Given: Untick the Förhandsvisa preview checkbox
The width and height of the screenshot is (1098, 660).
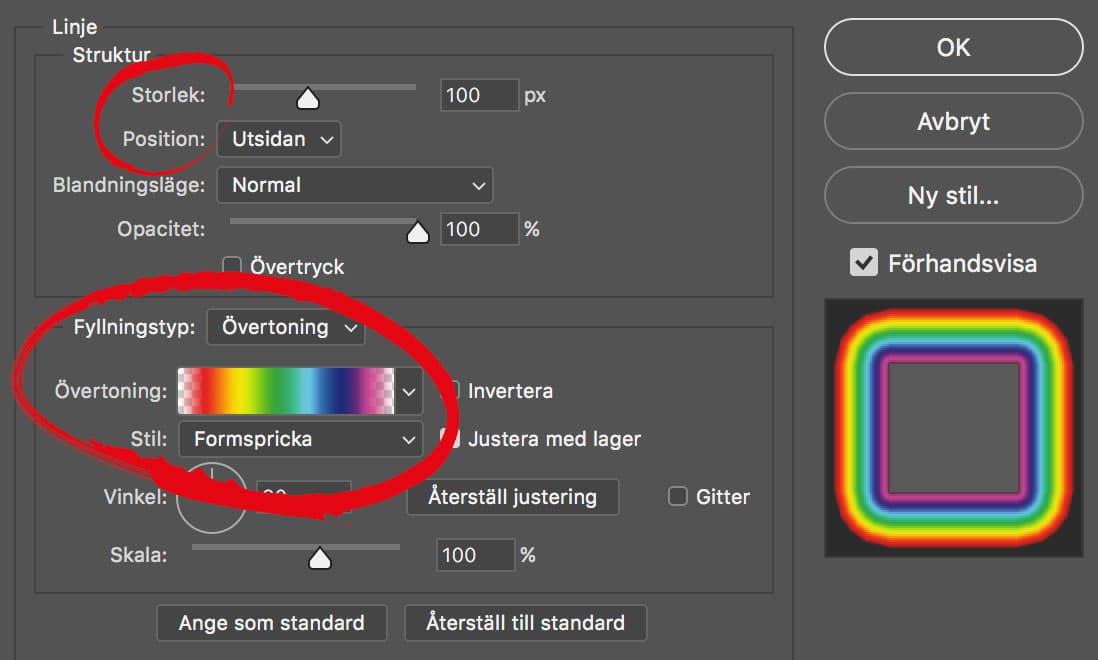Looking at the screenshot, I should pyautogui.click(x=864, y=262).
